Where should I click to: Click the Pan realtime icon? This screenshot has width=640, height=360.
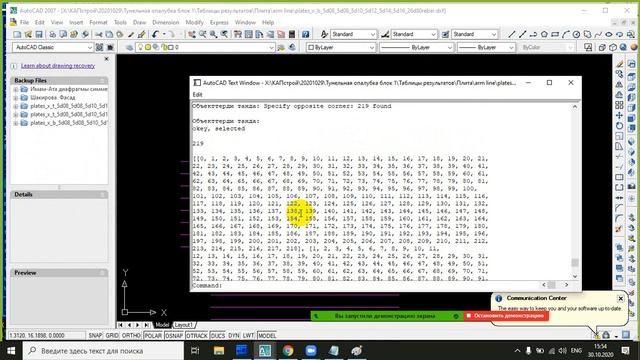pos(191,35)
